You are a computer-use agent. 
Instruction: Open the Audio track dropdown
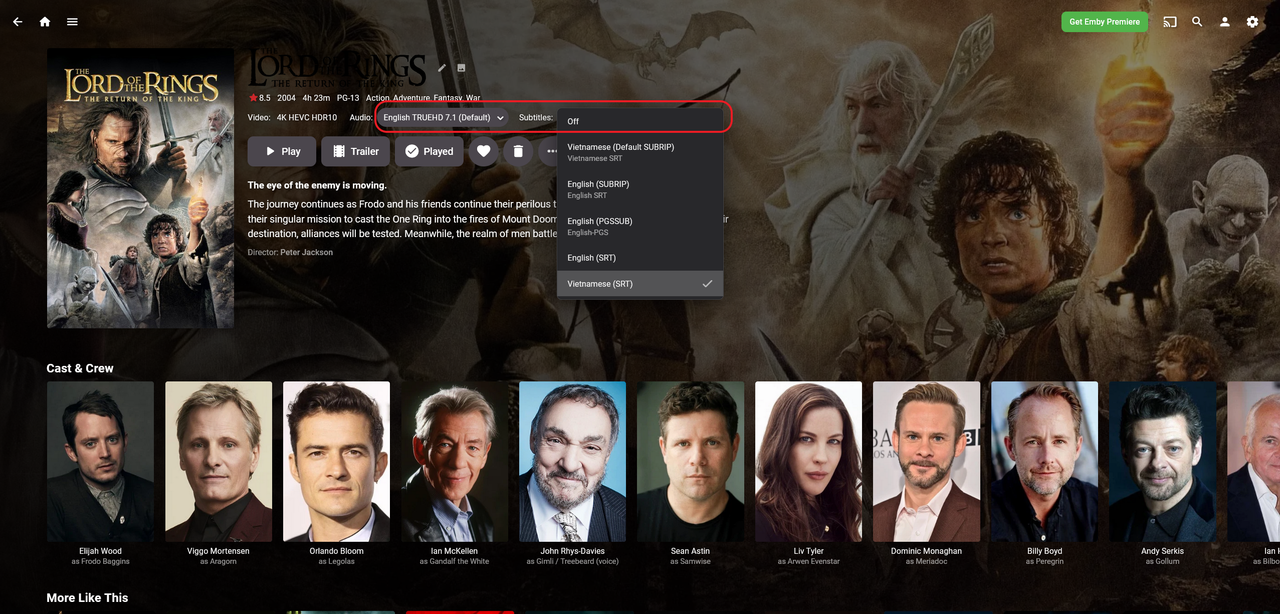click(x=442, y=117)
